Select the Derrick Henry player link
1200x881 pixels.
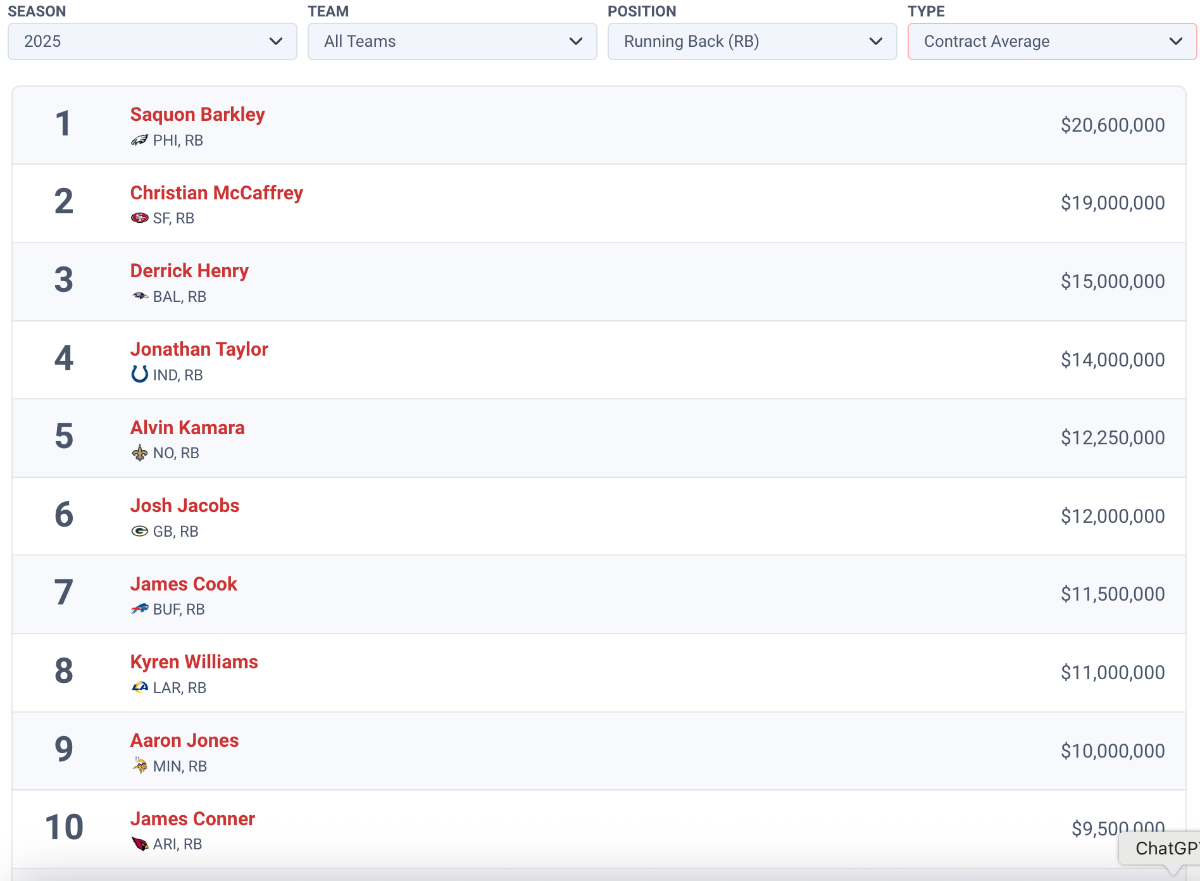[189, 271]
